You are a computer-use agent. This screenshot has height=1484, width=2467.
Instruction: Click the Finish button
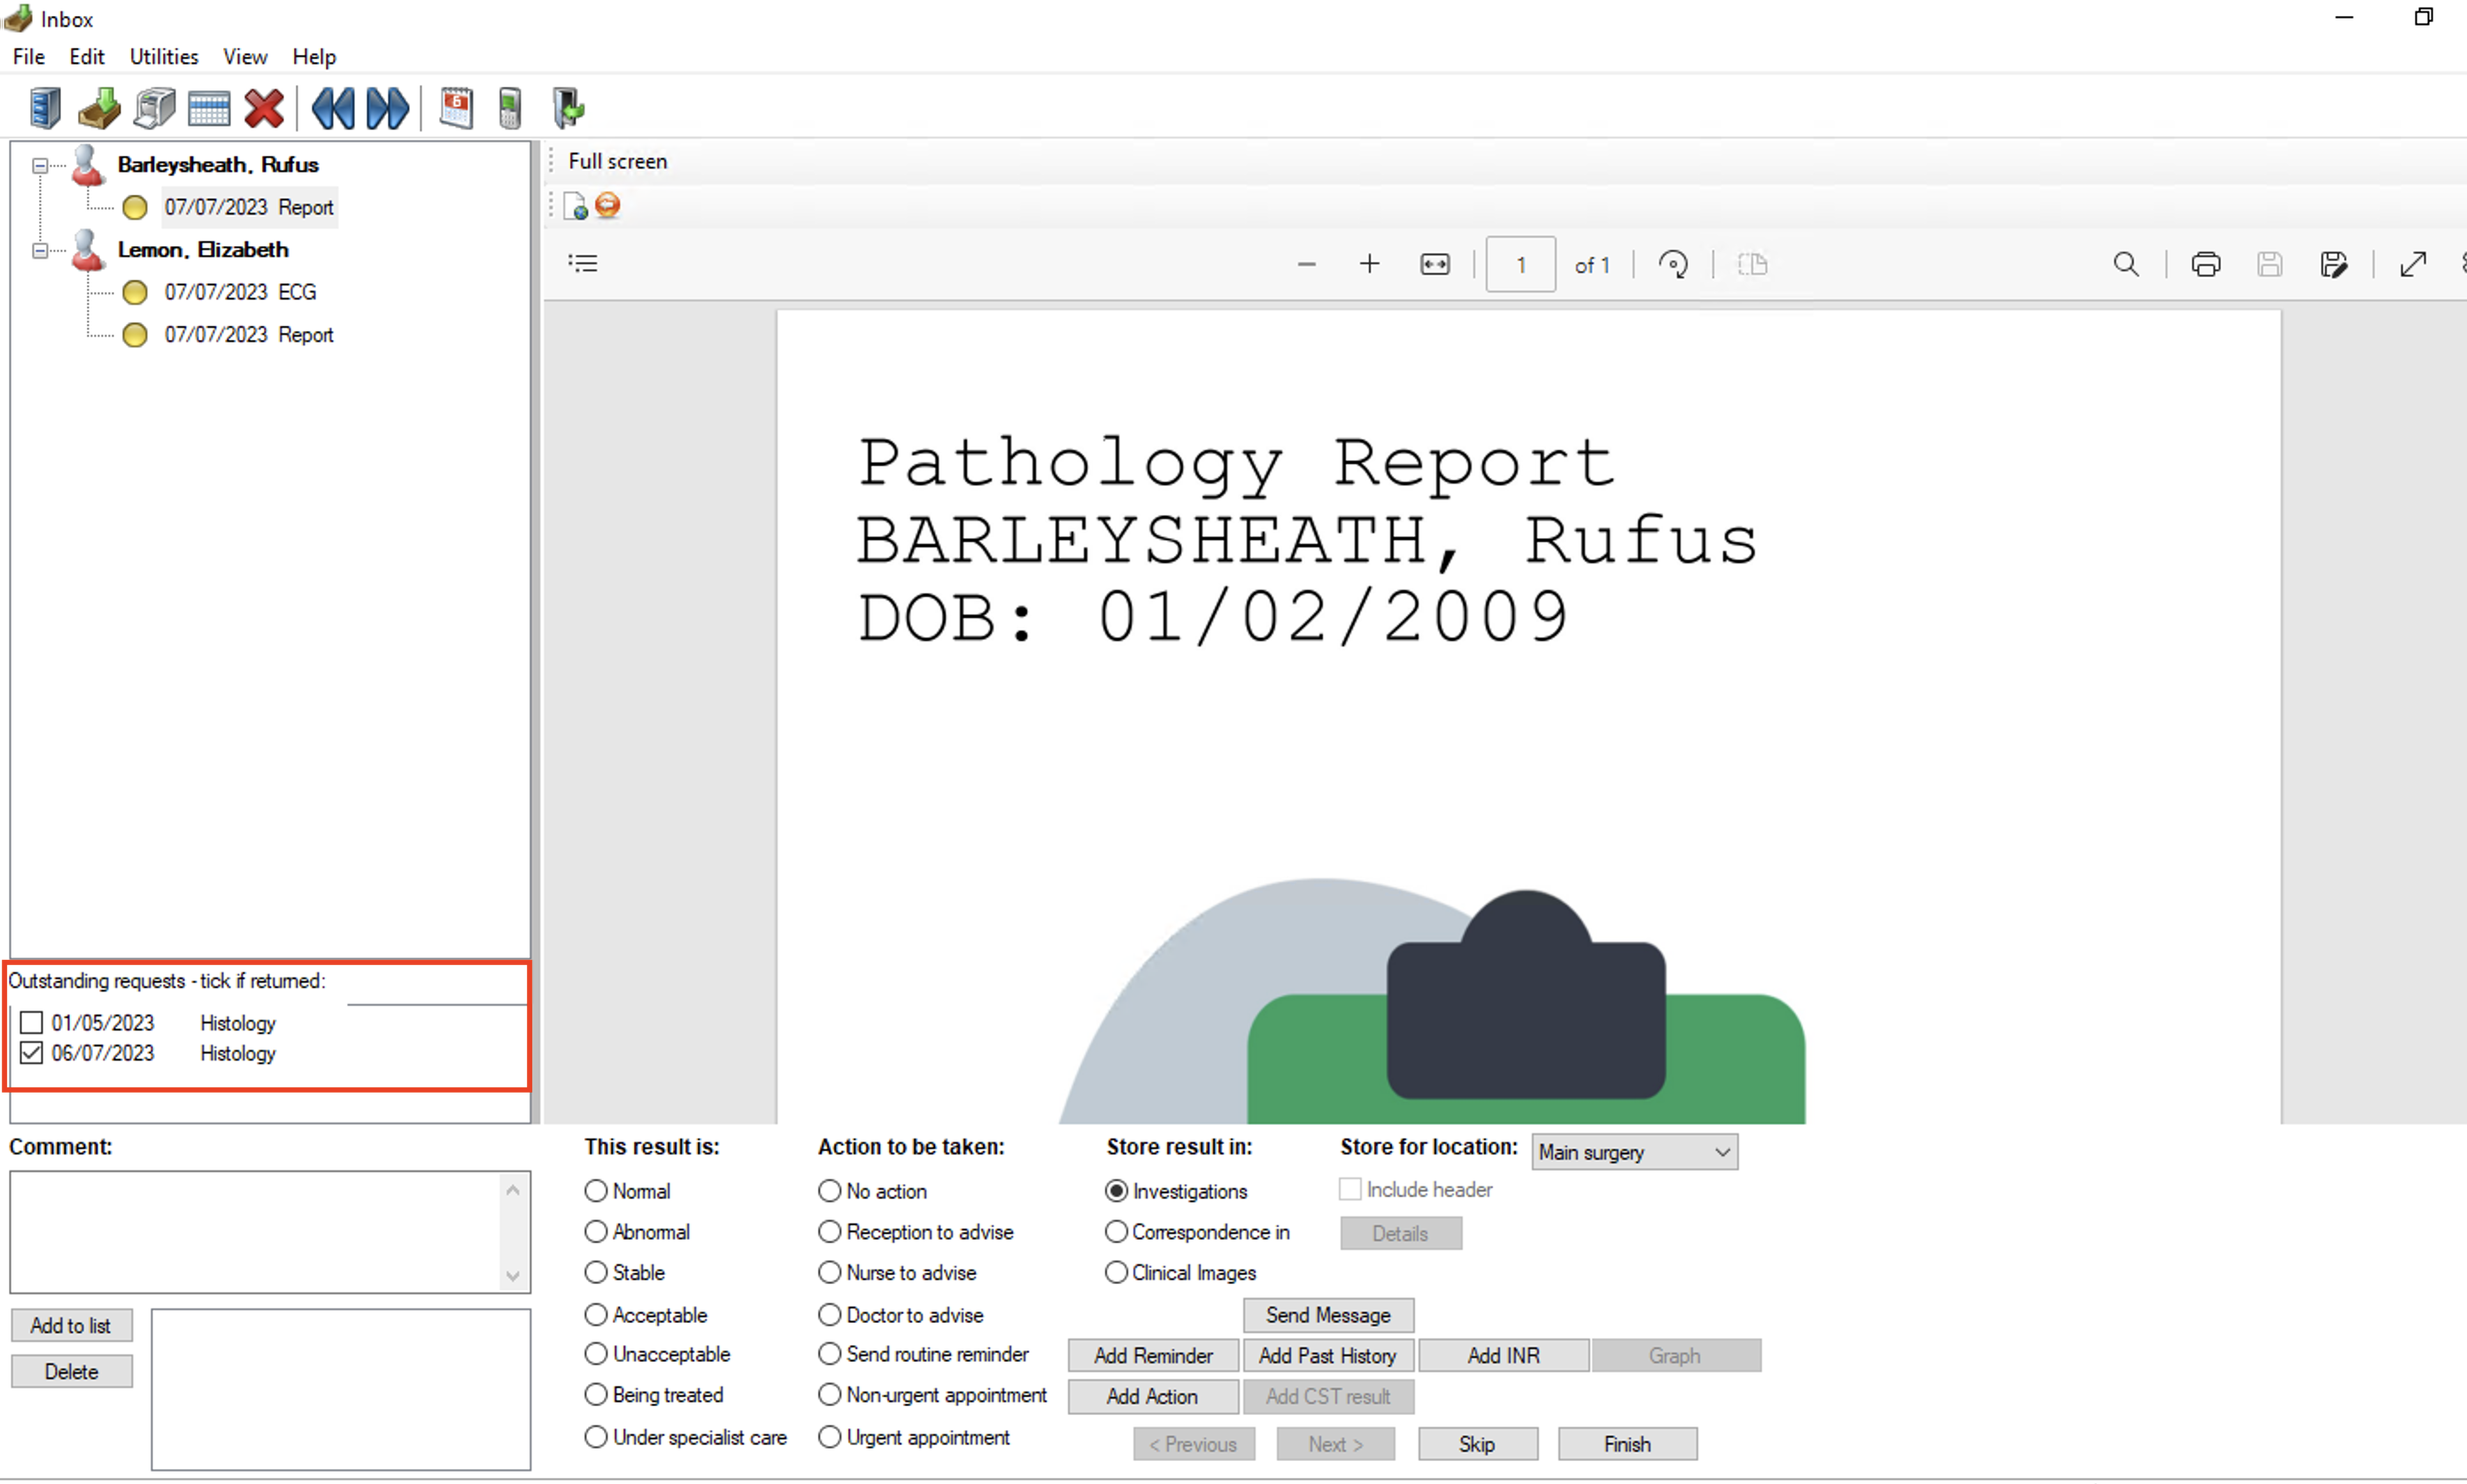[1627, 1443]
